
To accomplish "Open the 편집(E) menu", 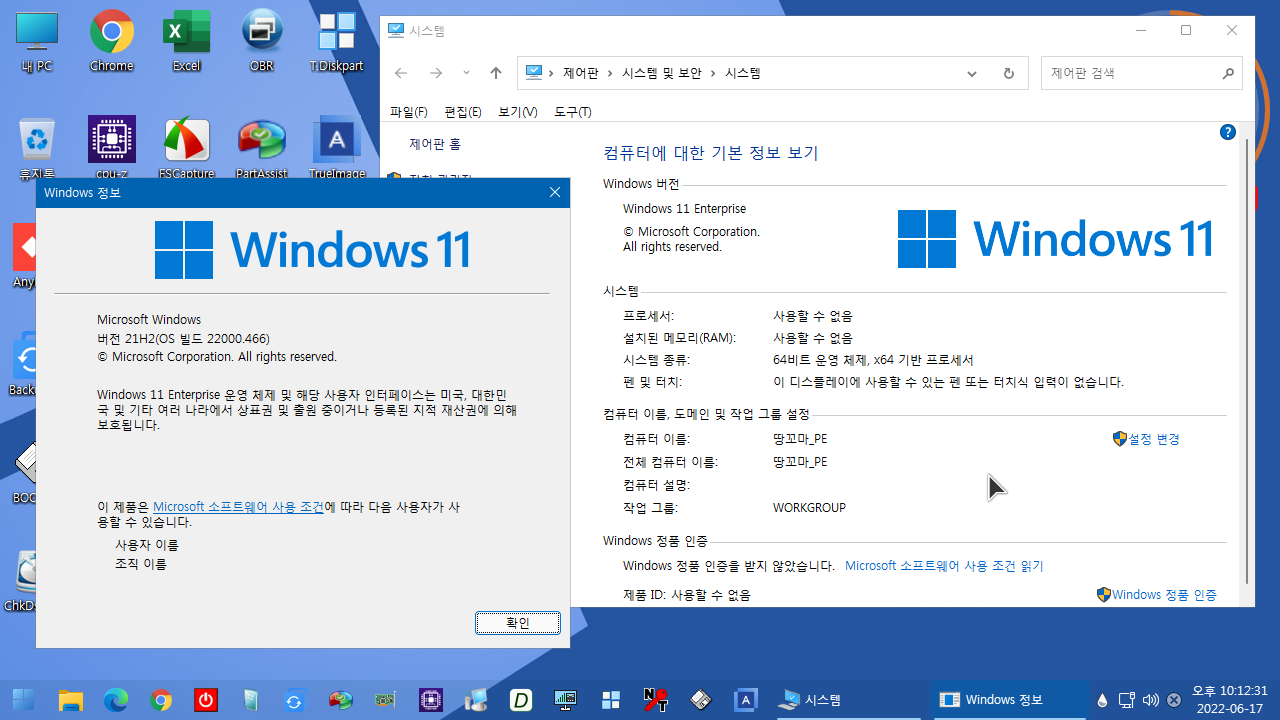I will pyautogui.click(x=463, y=112).
